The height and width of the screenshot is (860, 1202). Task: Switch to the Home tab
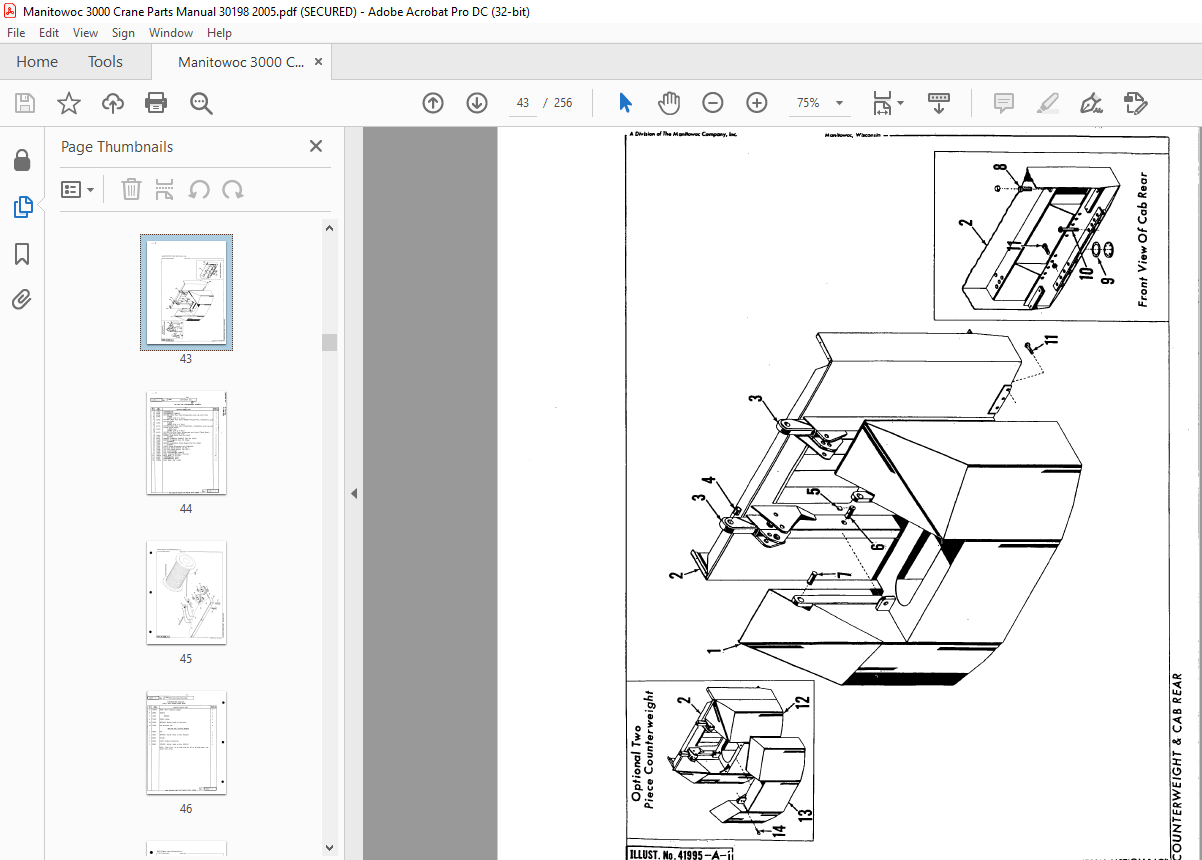point(37,62)
